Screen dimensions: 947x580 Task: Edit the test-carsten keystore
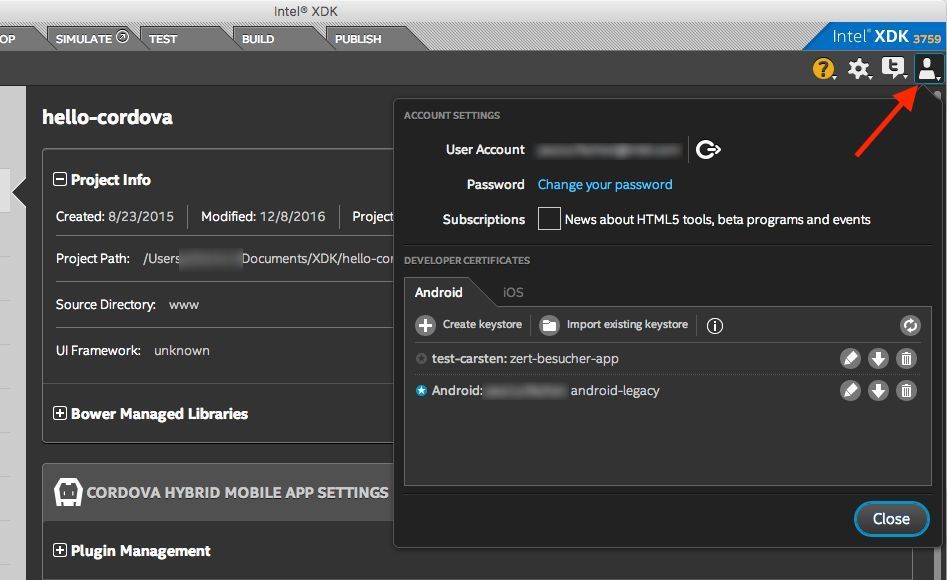pos(850,359)
